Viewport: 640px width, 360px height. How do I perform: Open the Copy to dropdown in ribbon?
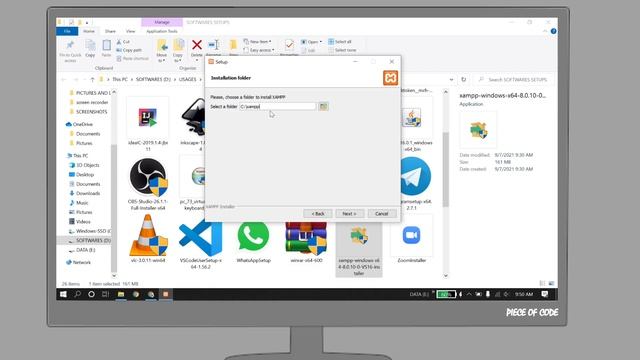pos(178,51)
